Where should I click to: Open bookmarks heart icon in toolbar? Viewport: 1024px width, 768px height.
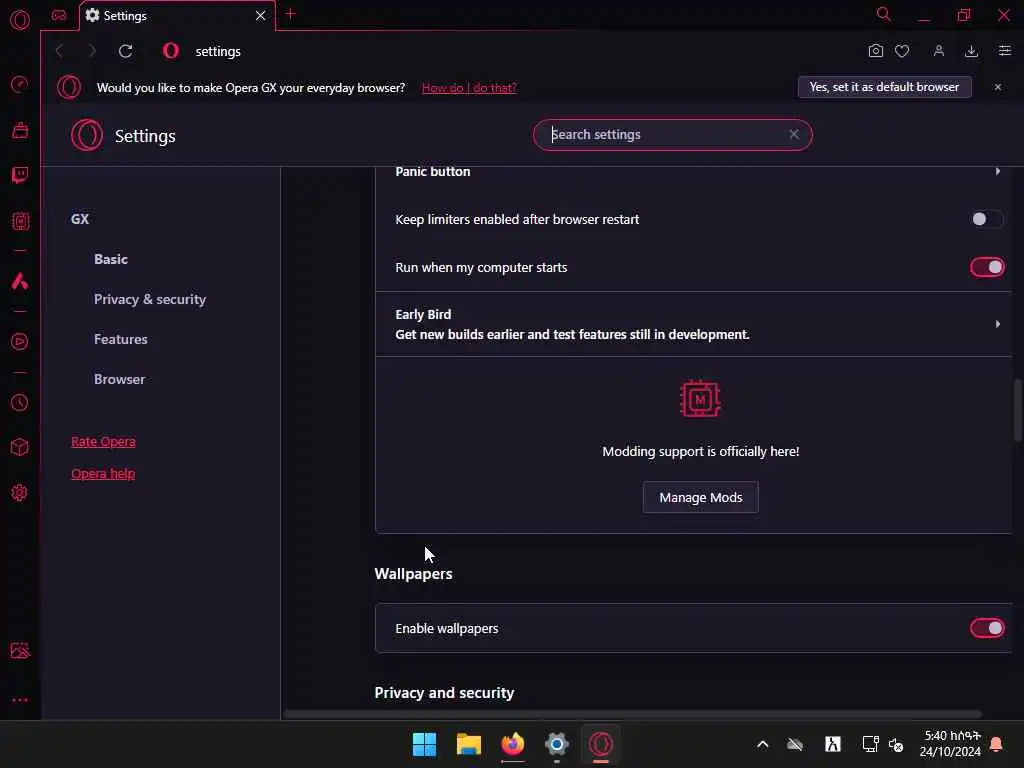tap(902, 51)
